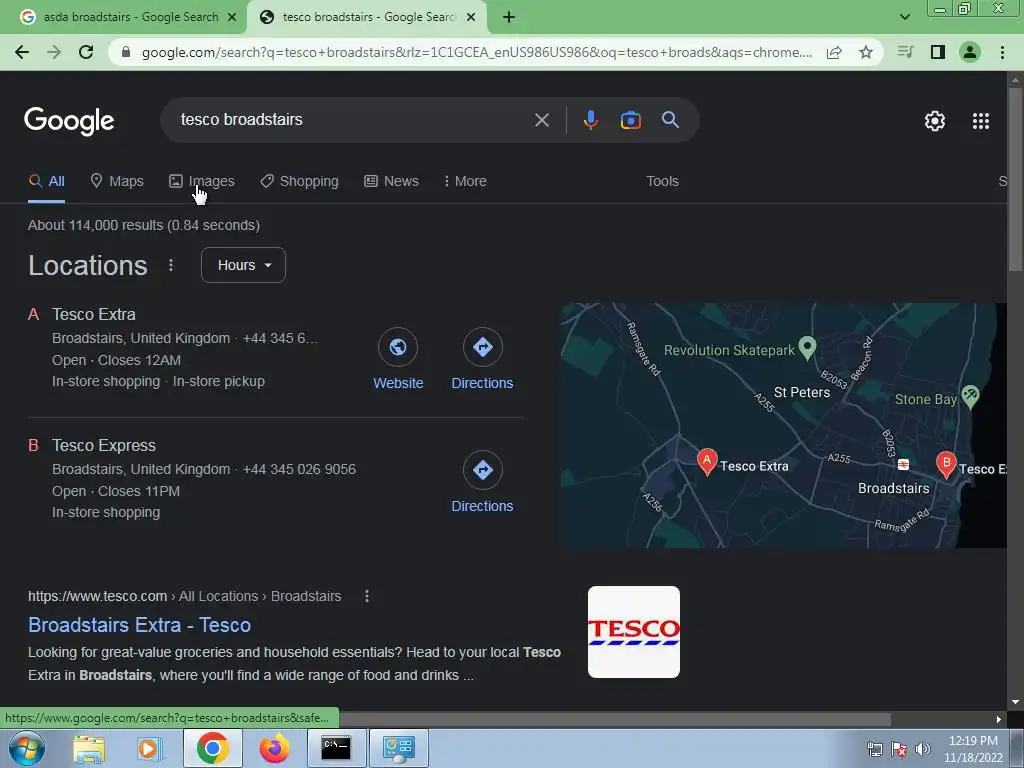This screenshot has width=1024, height=768.
Task: Open Windows Media Player from the taskbar
Action: pyautogui.click(x=150, y=748)
